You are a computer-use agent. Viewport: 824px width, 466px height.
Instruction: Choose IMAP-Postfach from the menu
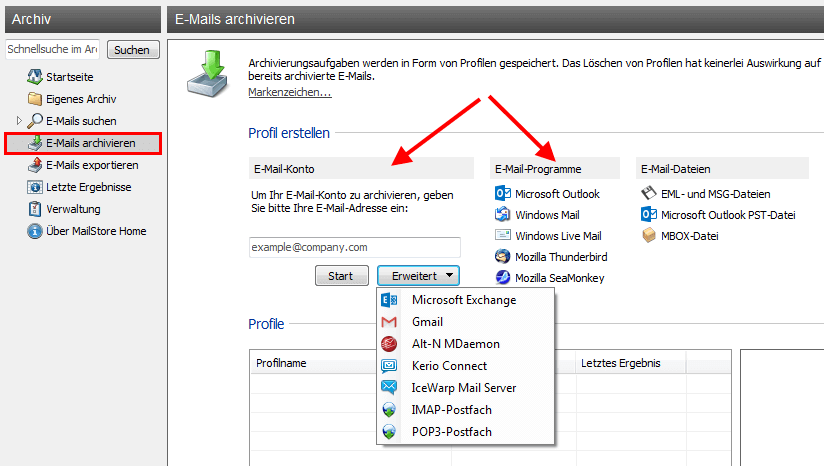click(x=451, y=410)
